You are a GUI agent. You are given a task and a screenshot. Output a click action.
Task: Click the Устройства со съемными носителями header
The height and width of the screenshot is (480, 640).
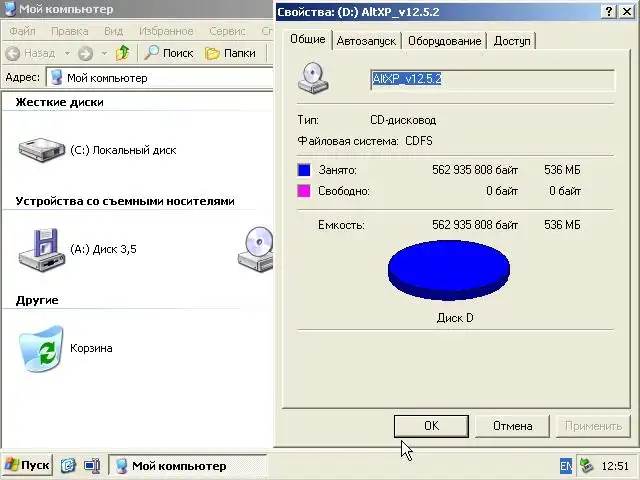tap(125, 201)
